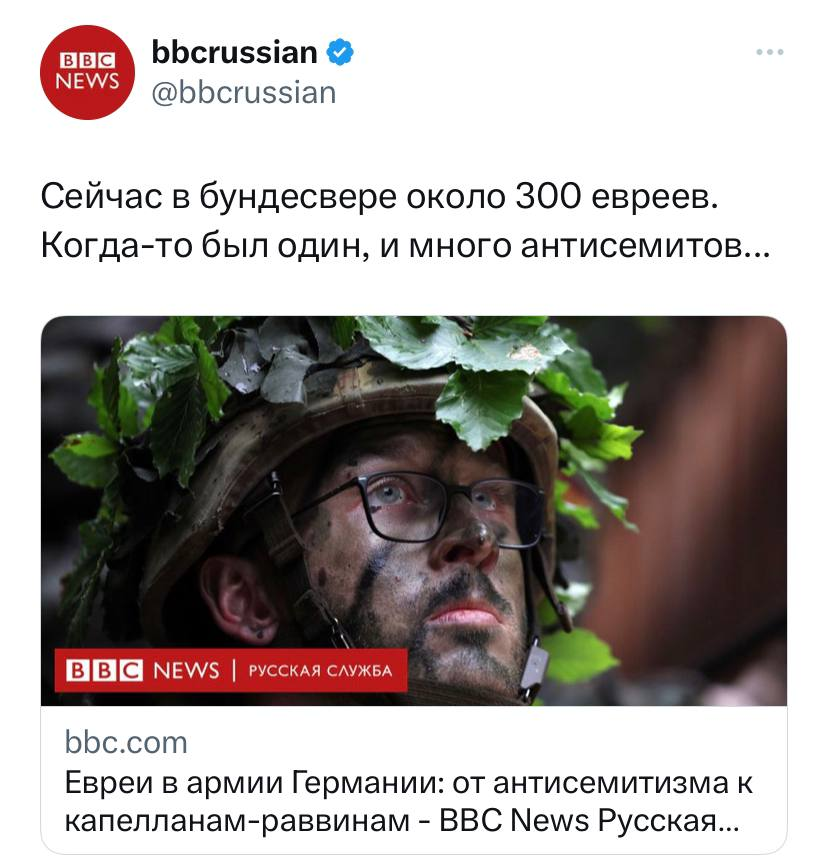Click the NEWS word on the image banner

coord(186,671)
